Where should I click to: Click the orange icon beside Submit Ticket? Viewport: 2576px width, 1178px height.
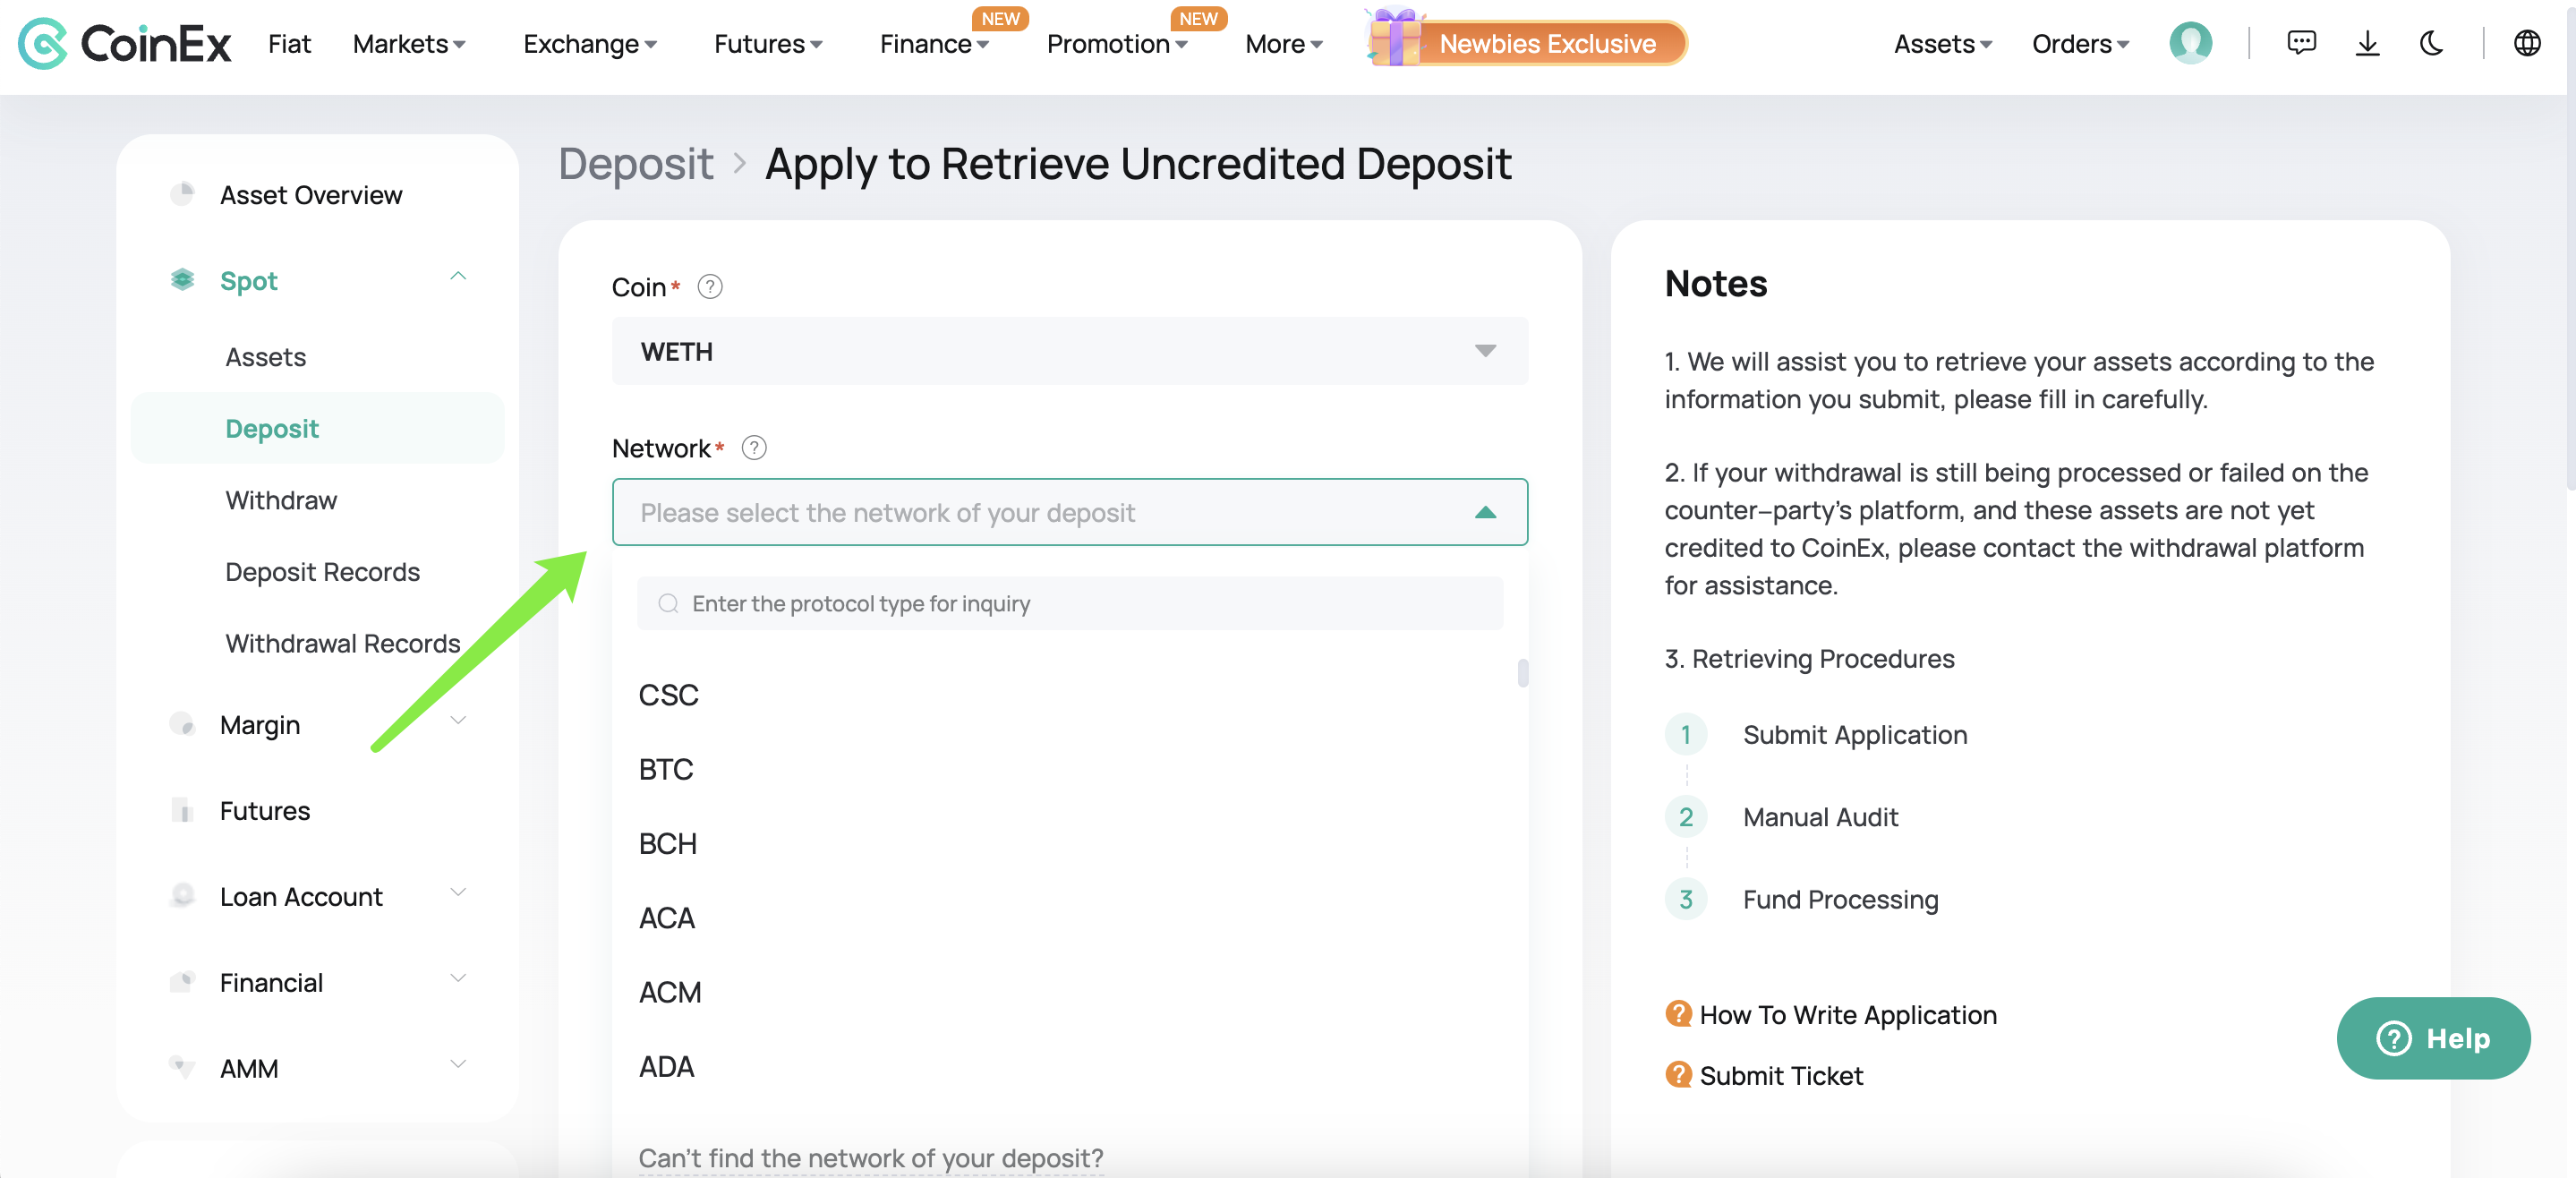[1678, 1075]
